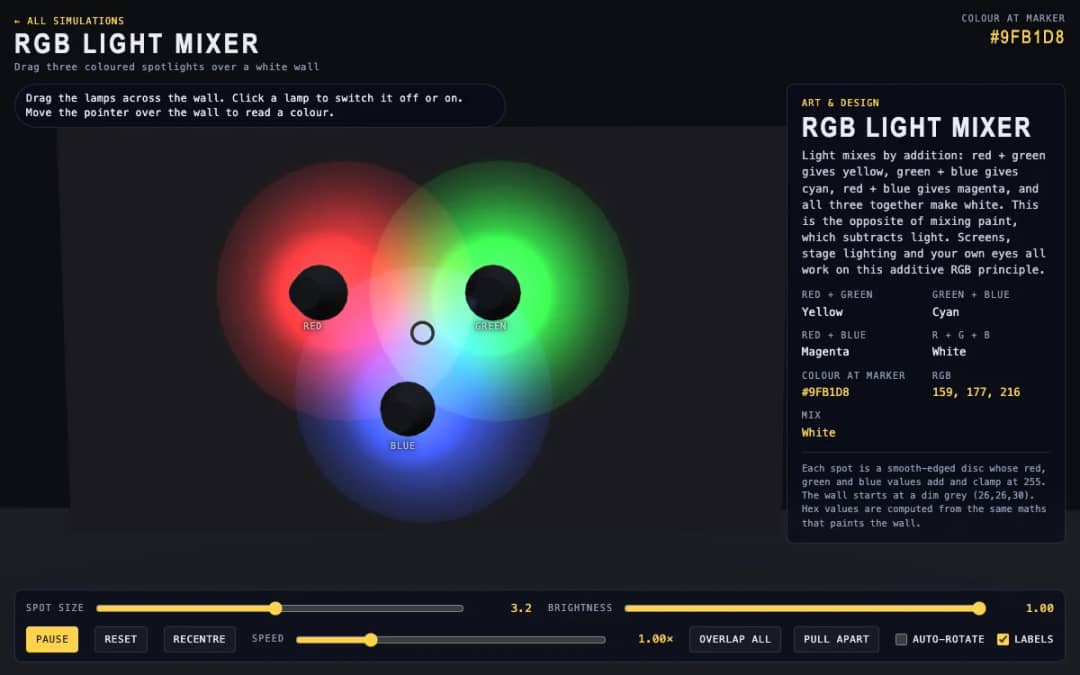The width and height of the screenshot is (1080, 675).
Task: Click the GREEN lamp label
Action: click(x=490, y=326)
